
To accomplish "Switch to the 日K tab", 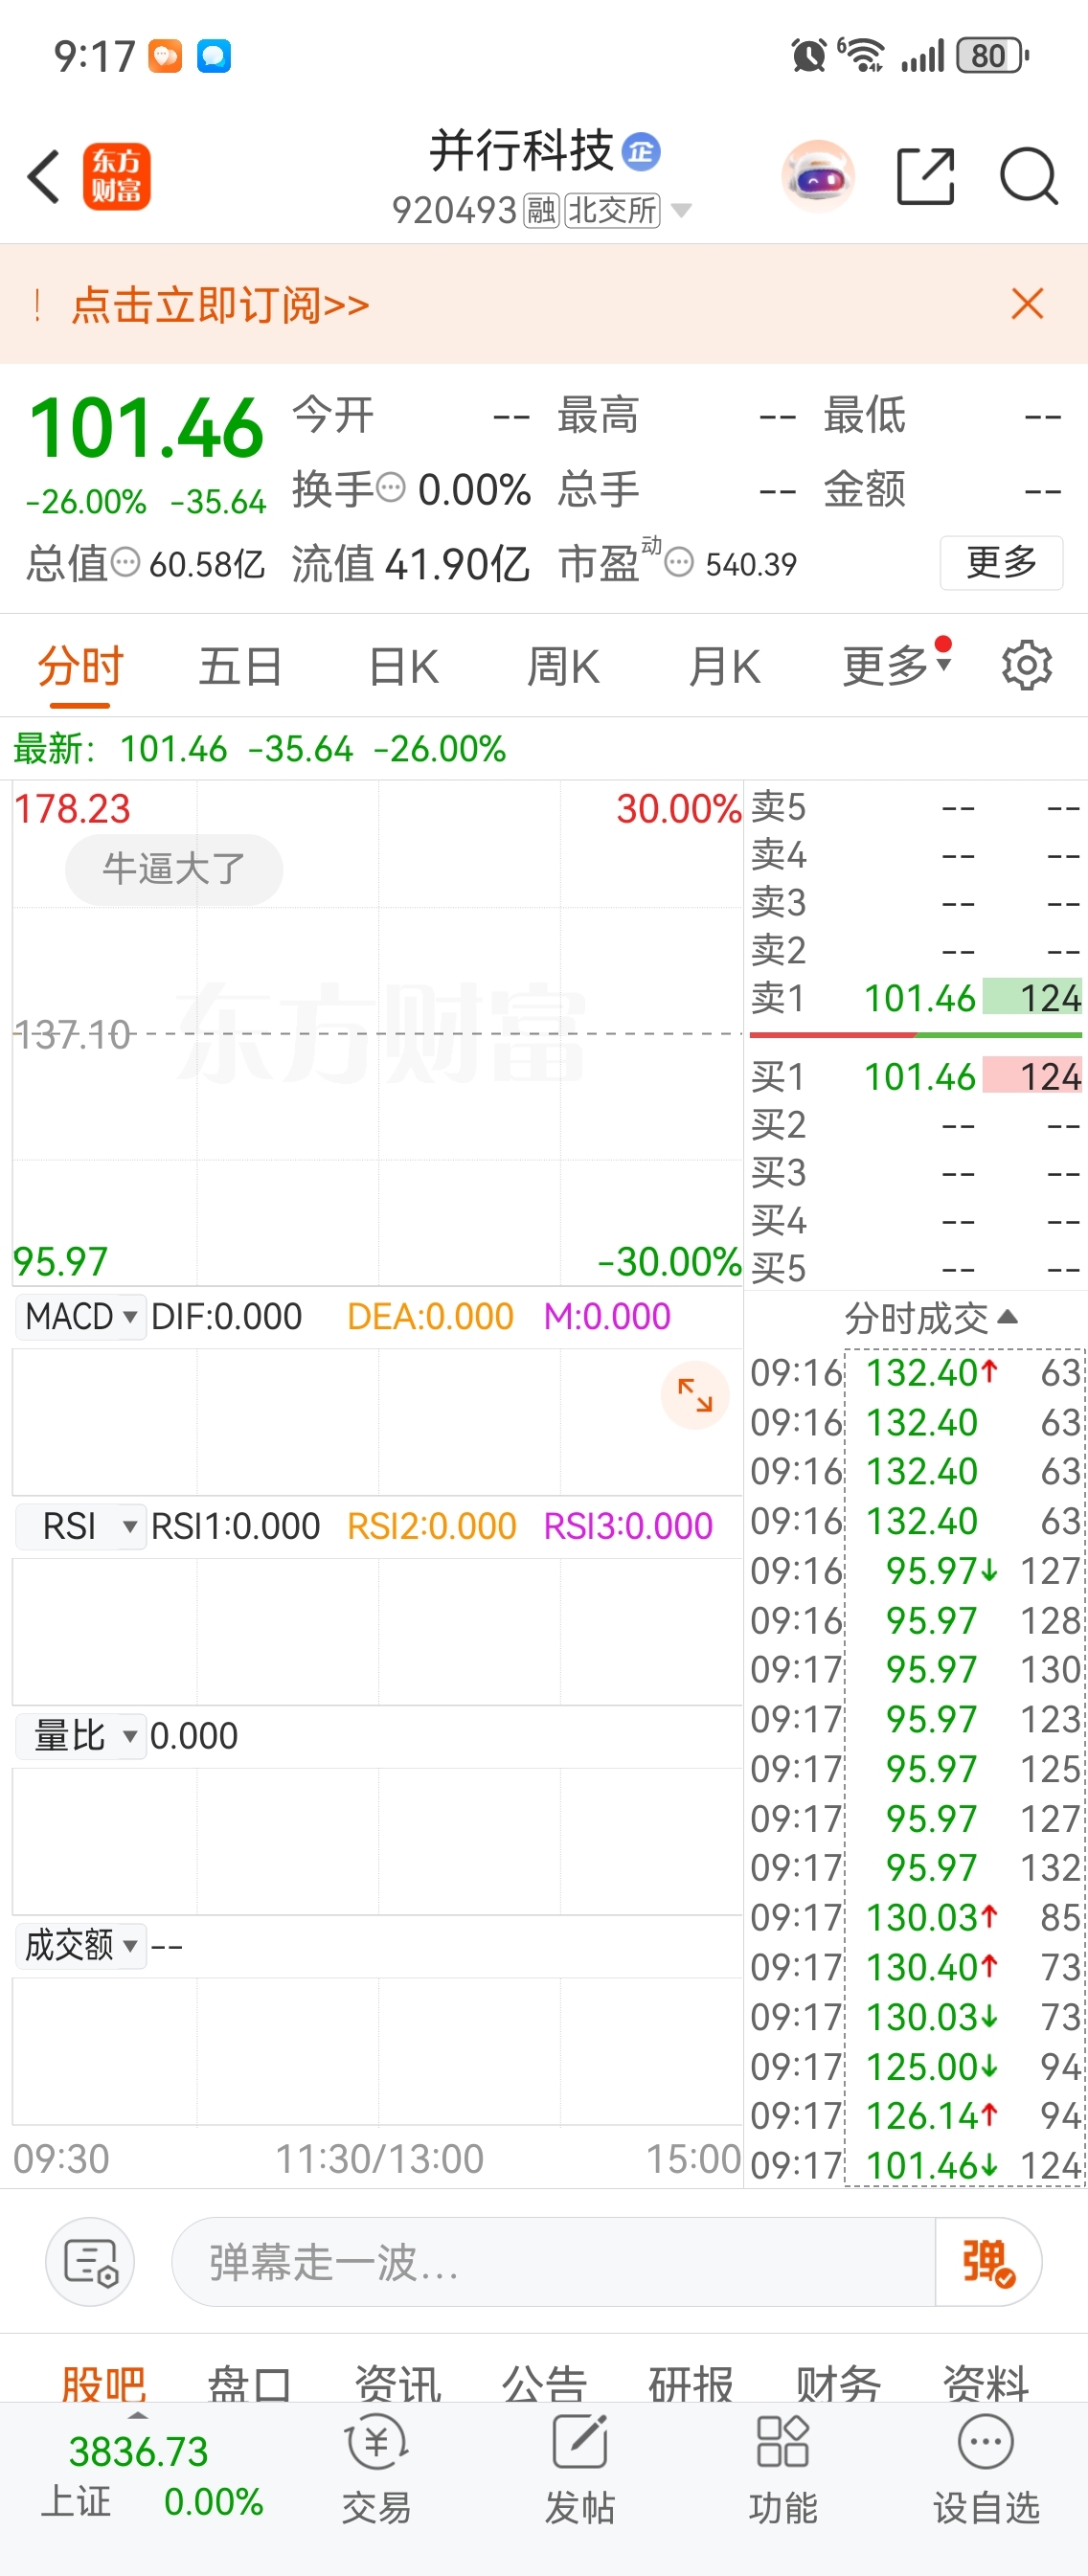I will pyautogui.click(x=403, y=666).
